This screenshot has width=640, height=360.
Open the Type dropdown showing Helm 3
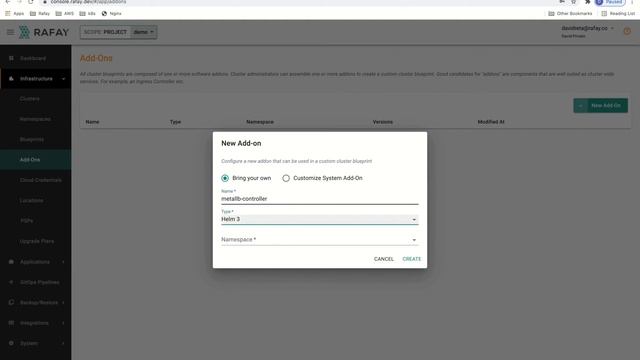click(320, 219)
